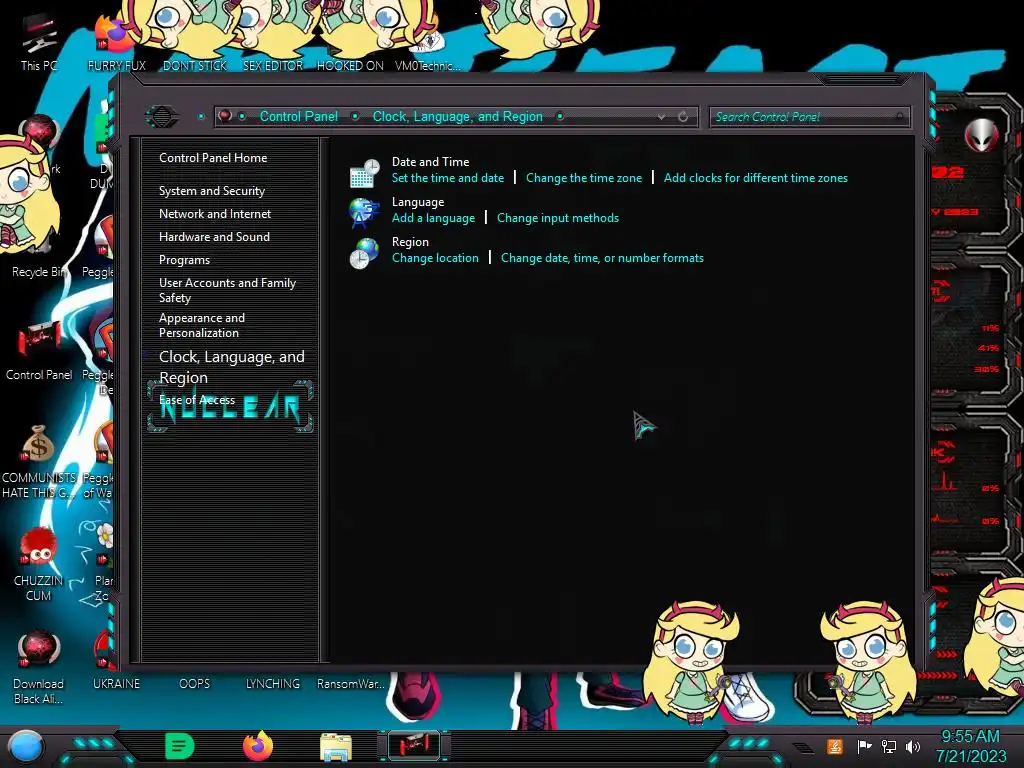Click the Search Control Panel field
The width and height of the screenshot is (1024, 768).
tap(809, 117)
